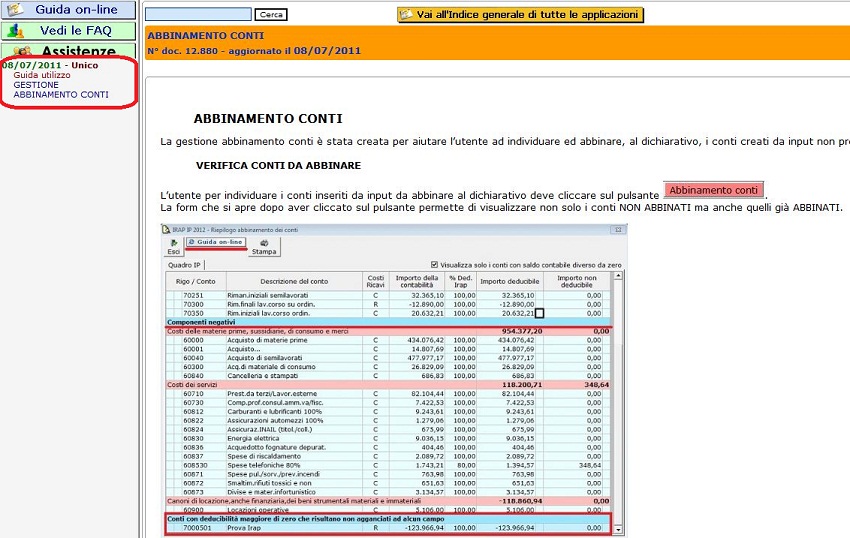Click Guida on-line in embedded IRAP window
Screen dimensions: 850x538
click(x=216, y=242)
